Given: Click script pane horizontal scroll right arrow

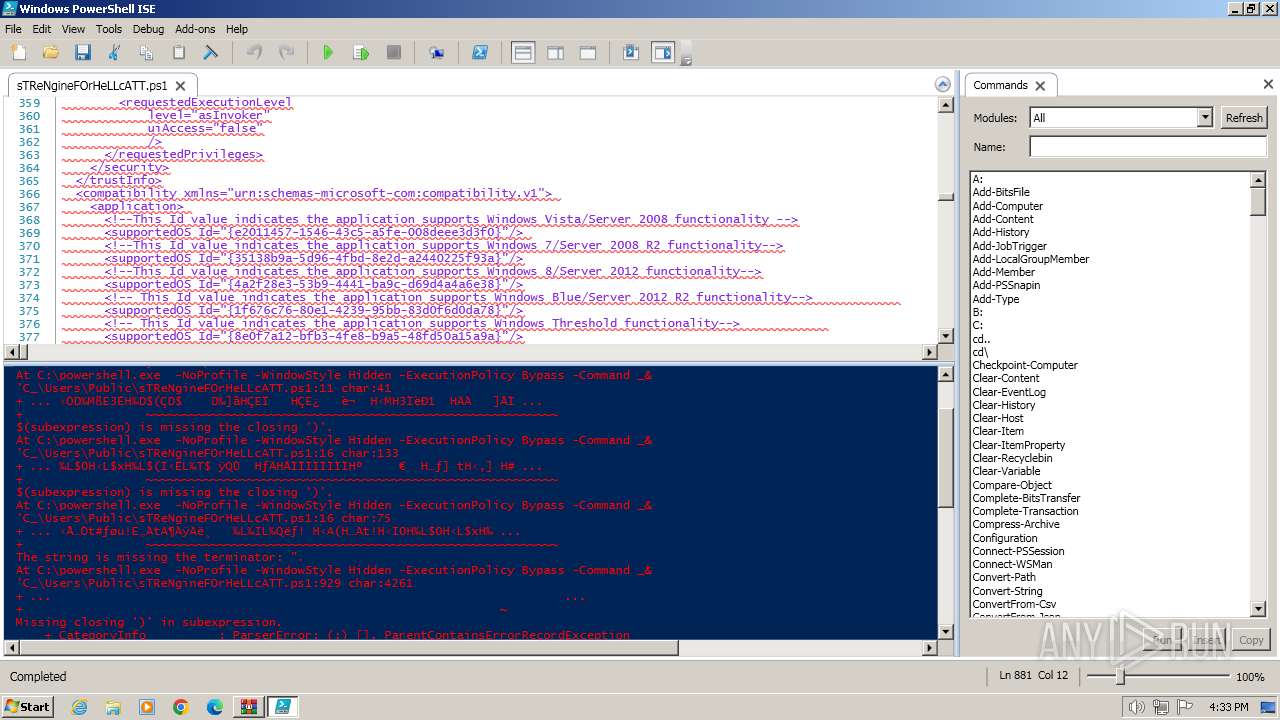Looking at the screenshot, I should tap(930, 352).
